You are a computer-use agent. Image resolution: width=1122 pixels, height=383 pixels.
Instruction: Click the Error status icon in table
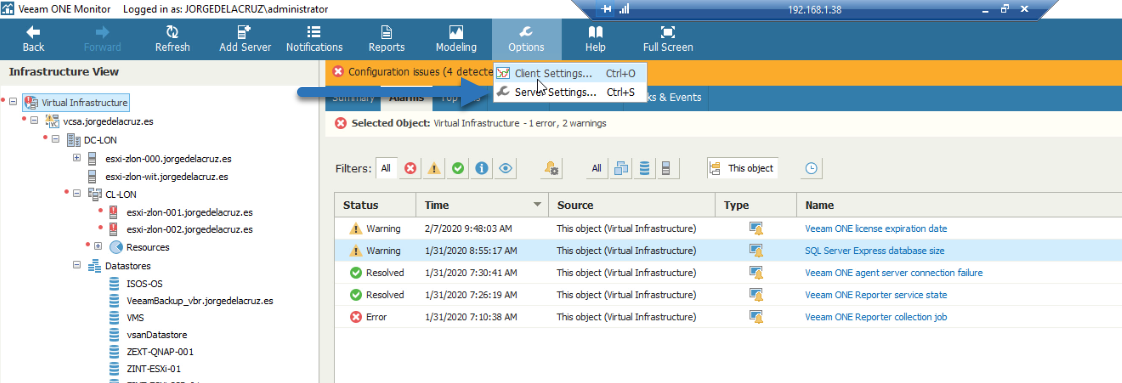coord(356,316)
